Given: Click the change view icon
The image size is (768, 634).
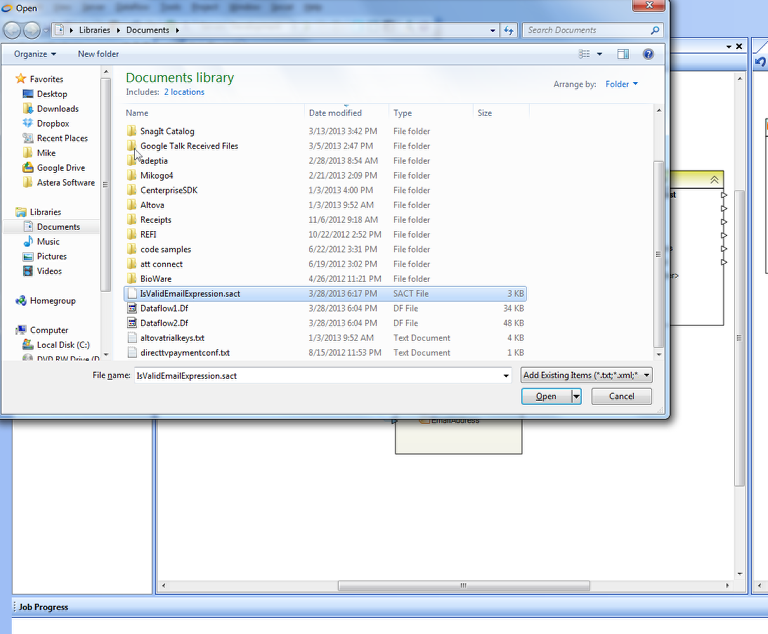Looking at the screenshot, I should tap(587, 54).
